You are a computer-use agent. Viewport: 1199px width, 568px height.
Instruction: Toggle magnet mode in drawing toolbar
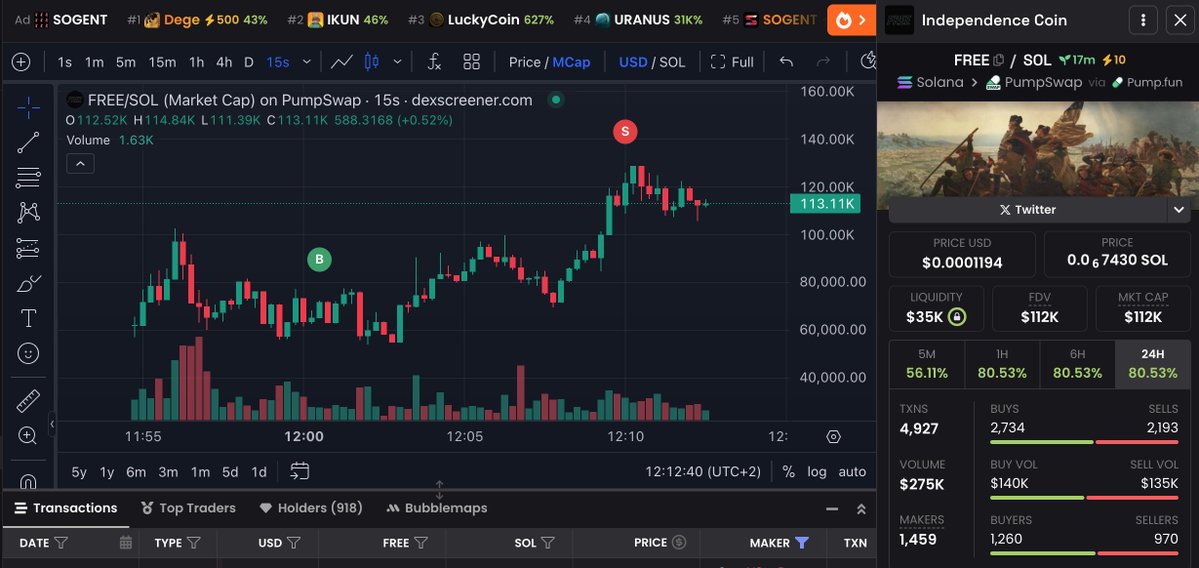point(28,482)
